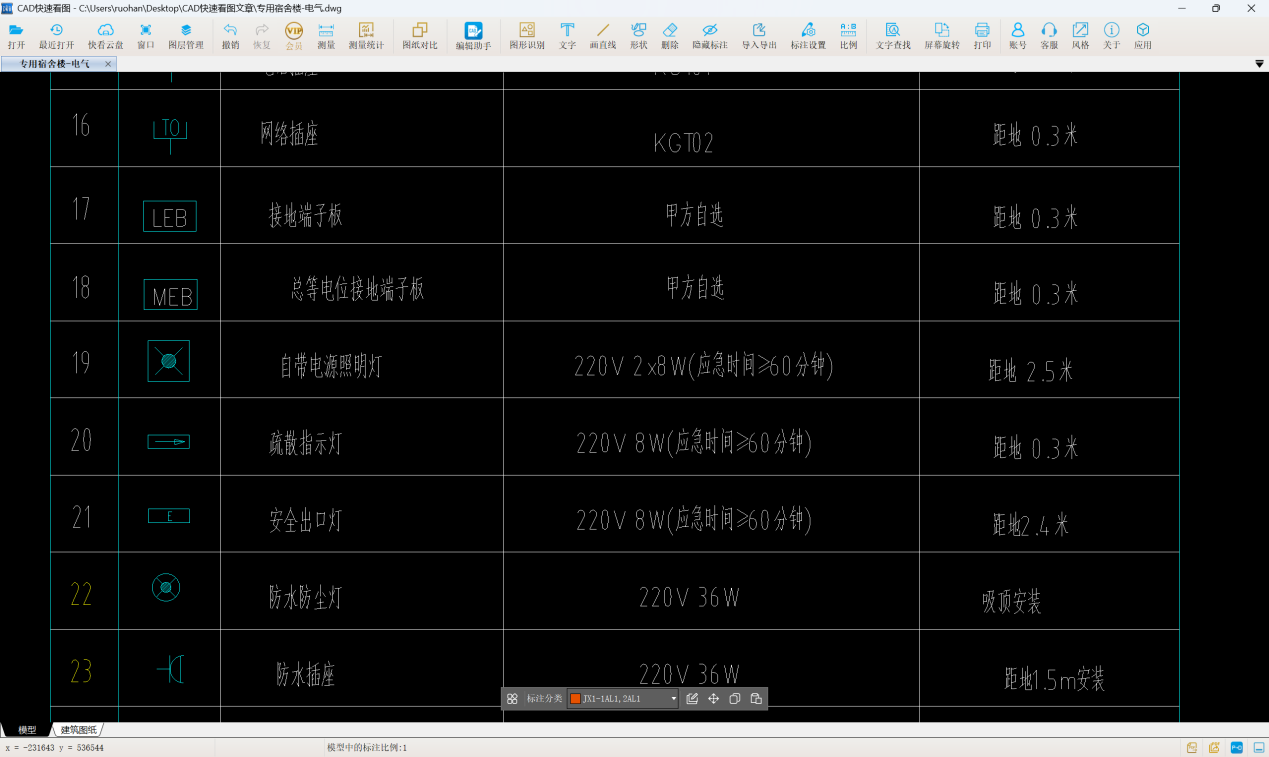Open the 图层管理 layer manager
This screenshot has height=757, width=1269.
coord(185,36)
